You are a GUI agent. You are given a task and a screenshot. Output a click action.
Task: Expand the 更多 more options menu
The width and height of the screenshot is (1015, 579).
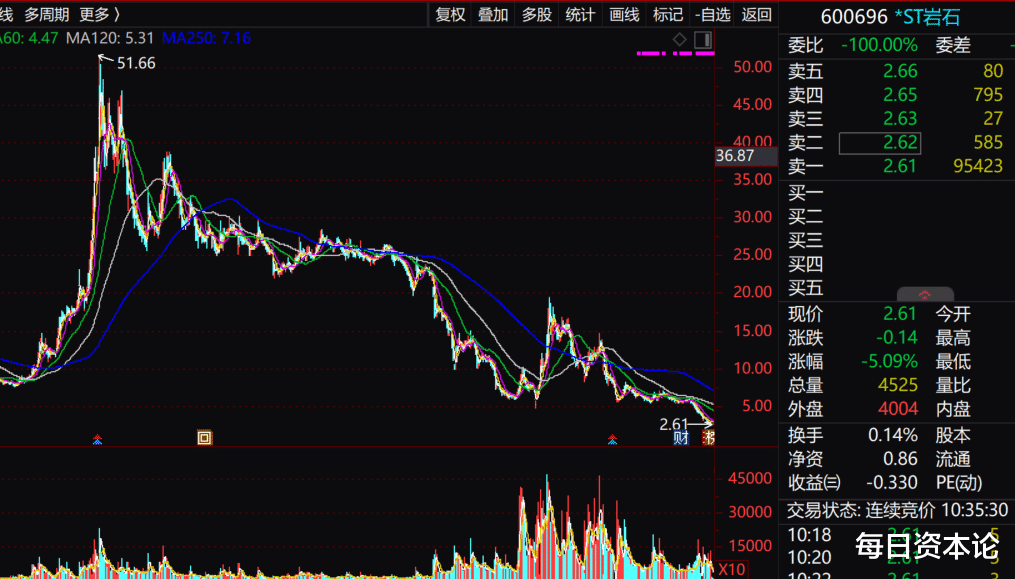100,14
